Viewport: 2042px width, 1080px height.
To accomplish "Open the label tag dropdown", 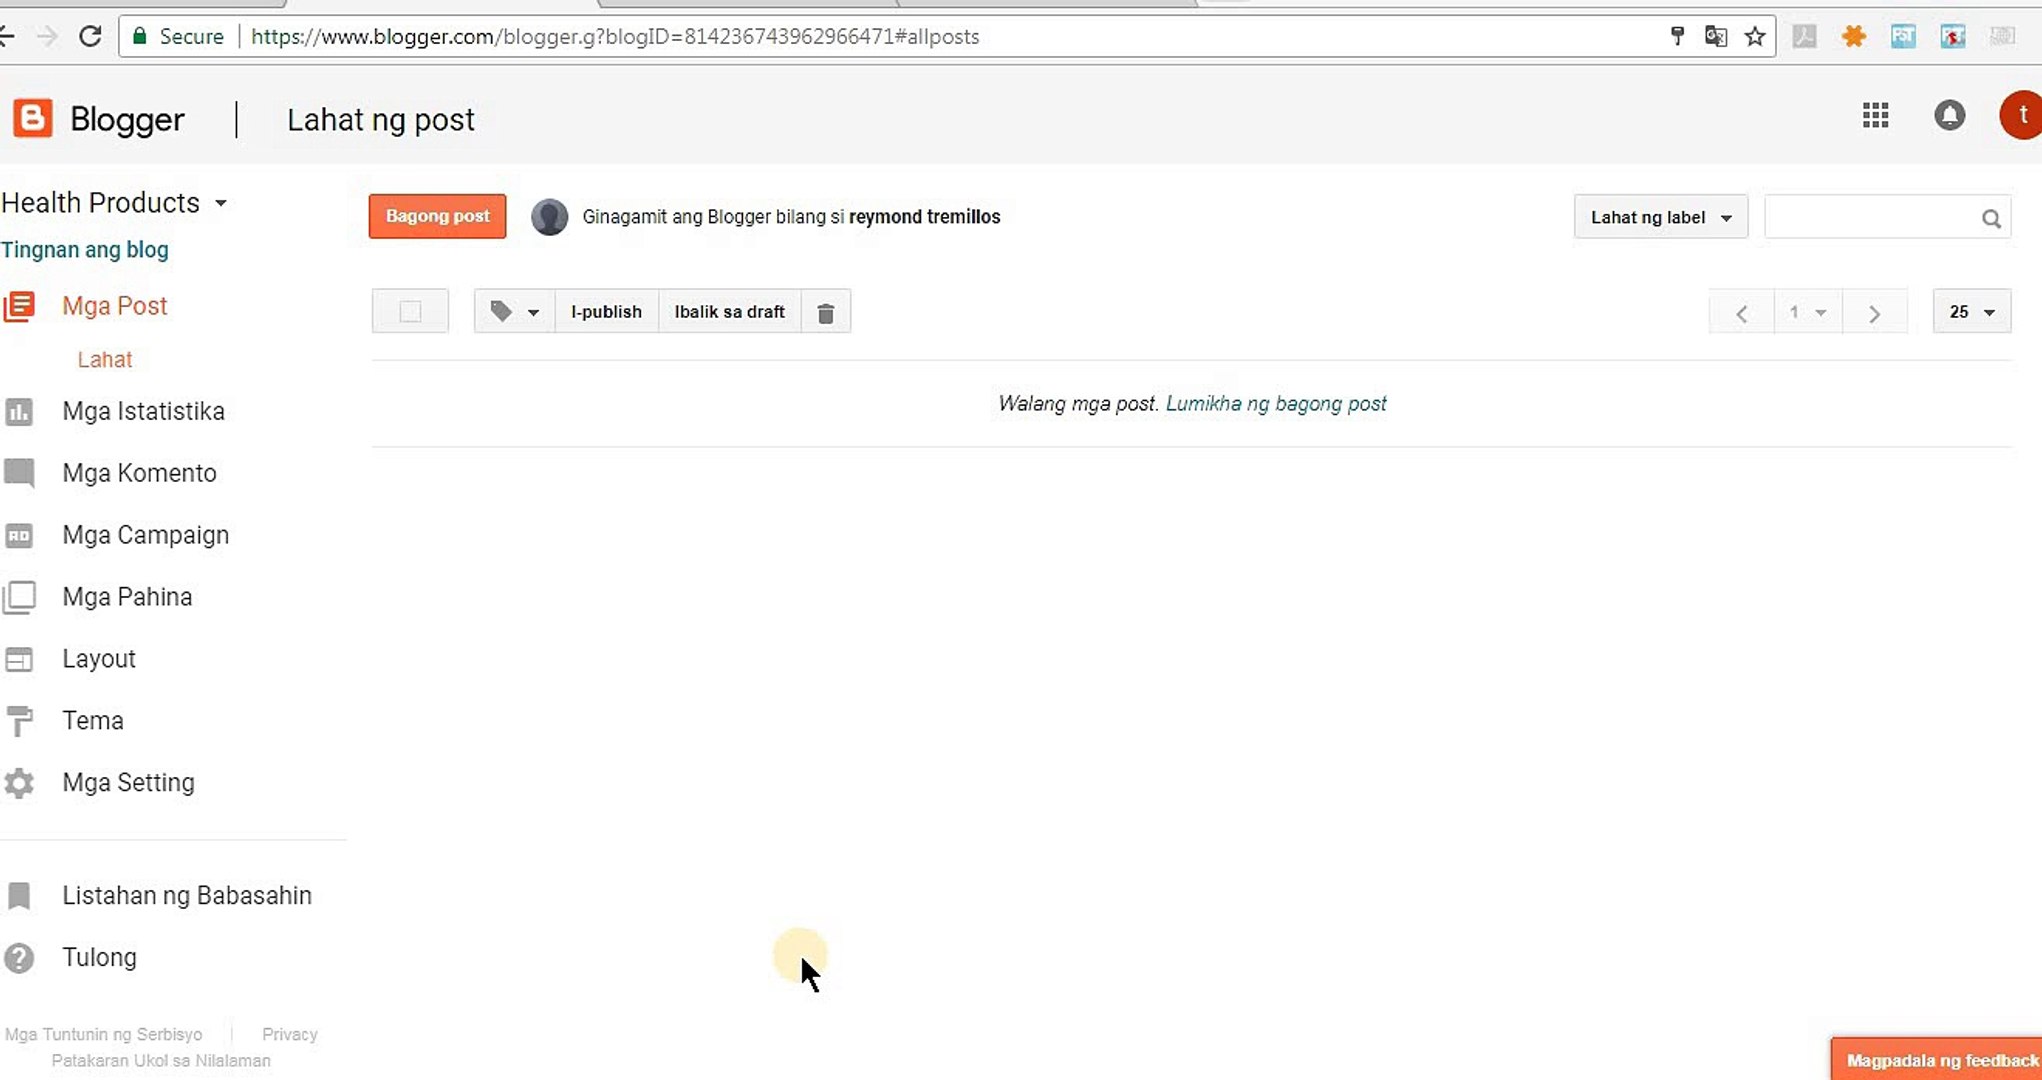I will point(514,312).
